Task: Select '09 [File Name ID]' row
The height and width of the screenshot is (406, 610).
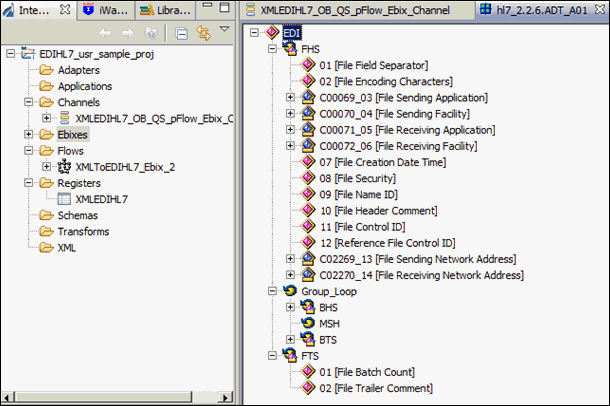Action: [x=358, y=194]
